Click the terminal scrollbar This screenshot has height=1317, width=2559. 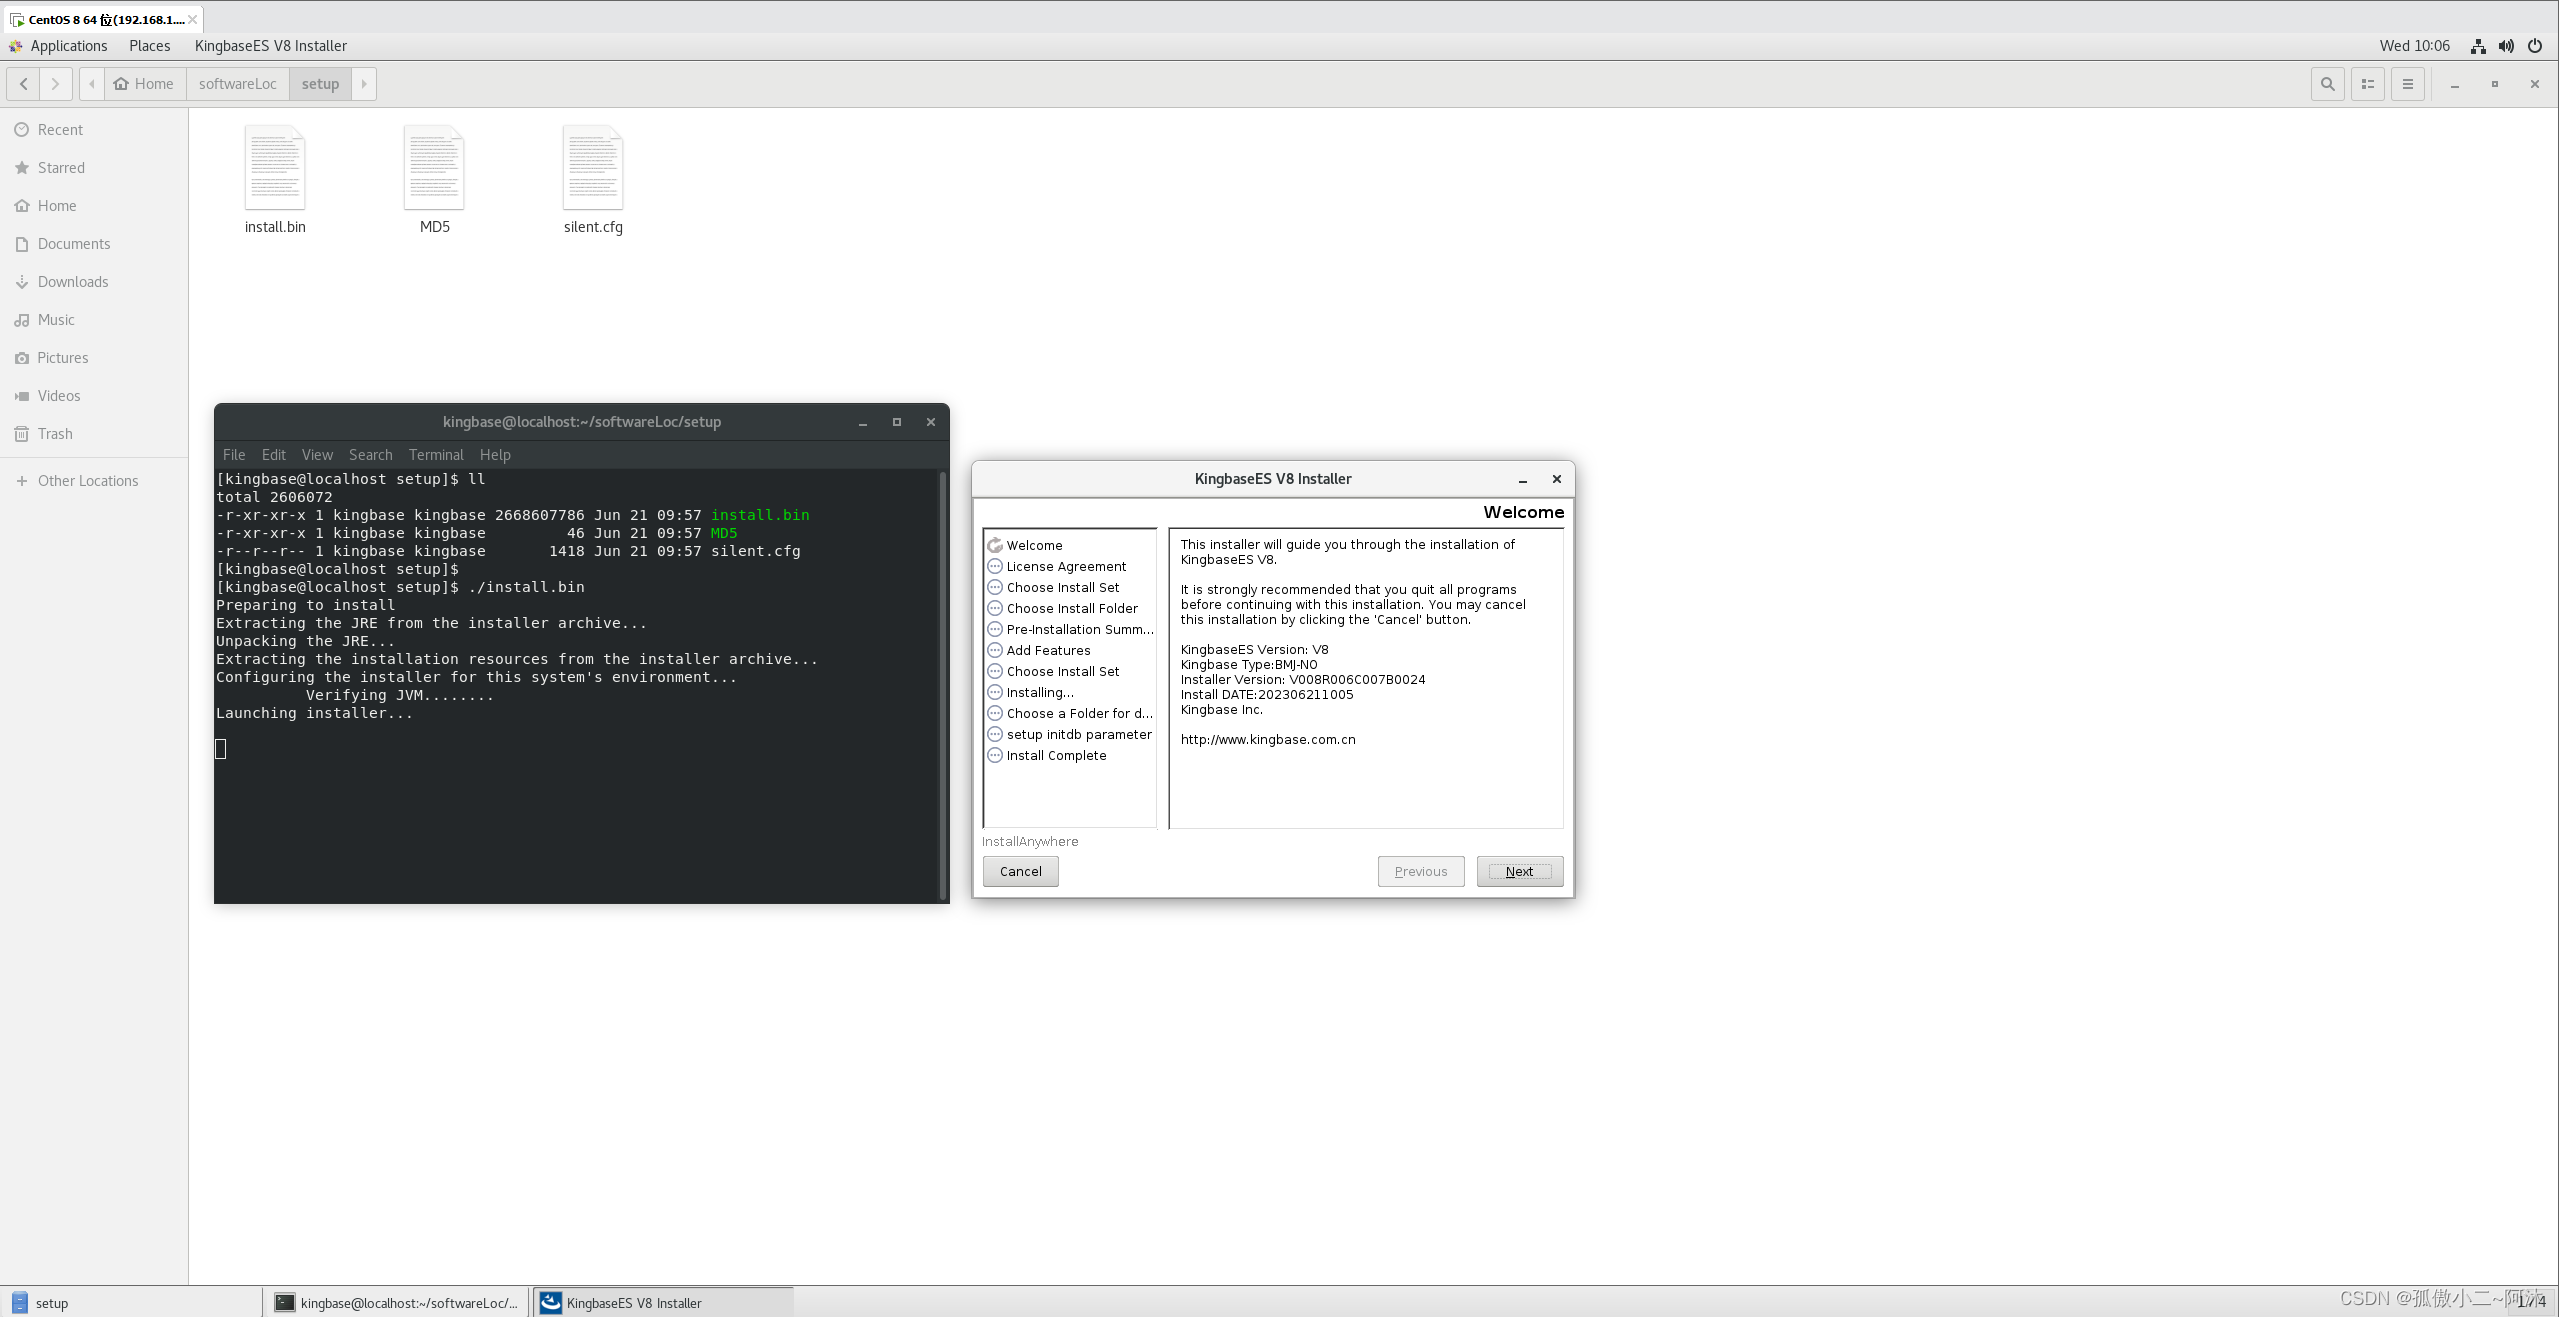(942, 685)
